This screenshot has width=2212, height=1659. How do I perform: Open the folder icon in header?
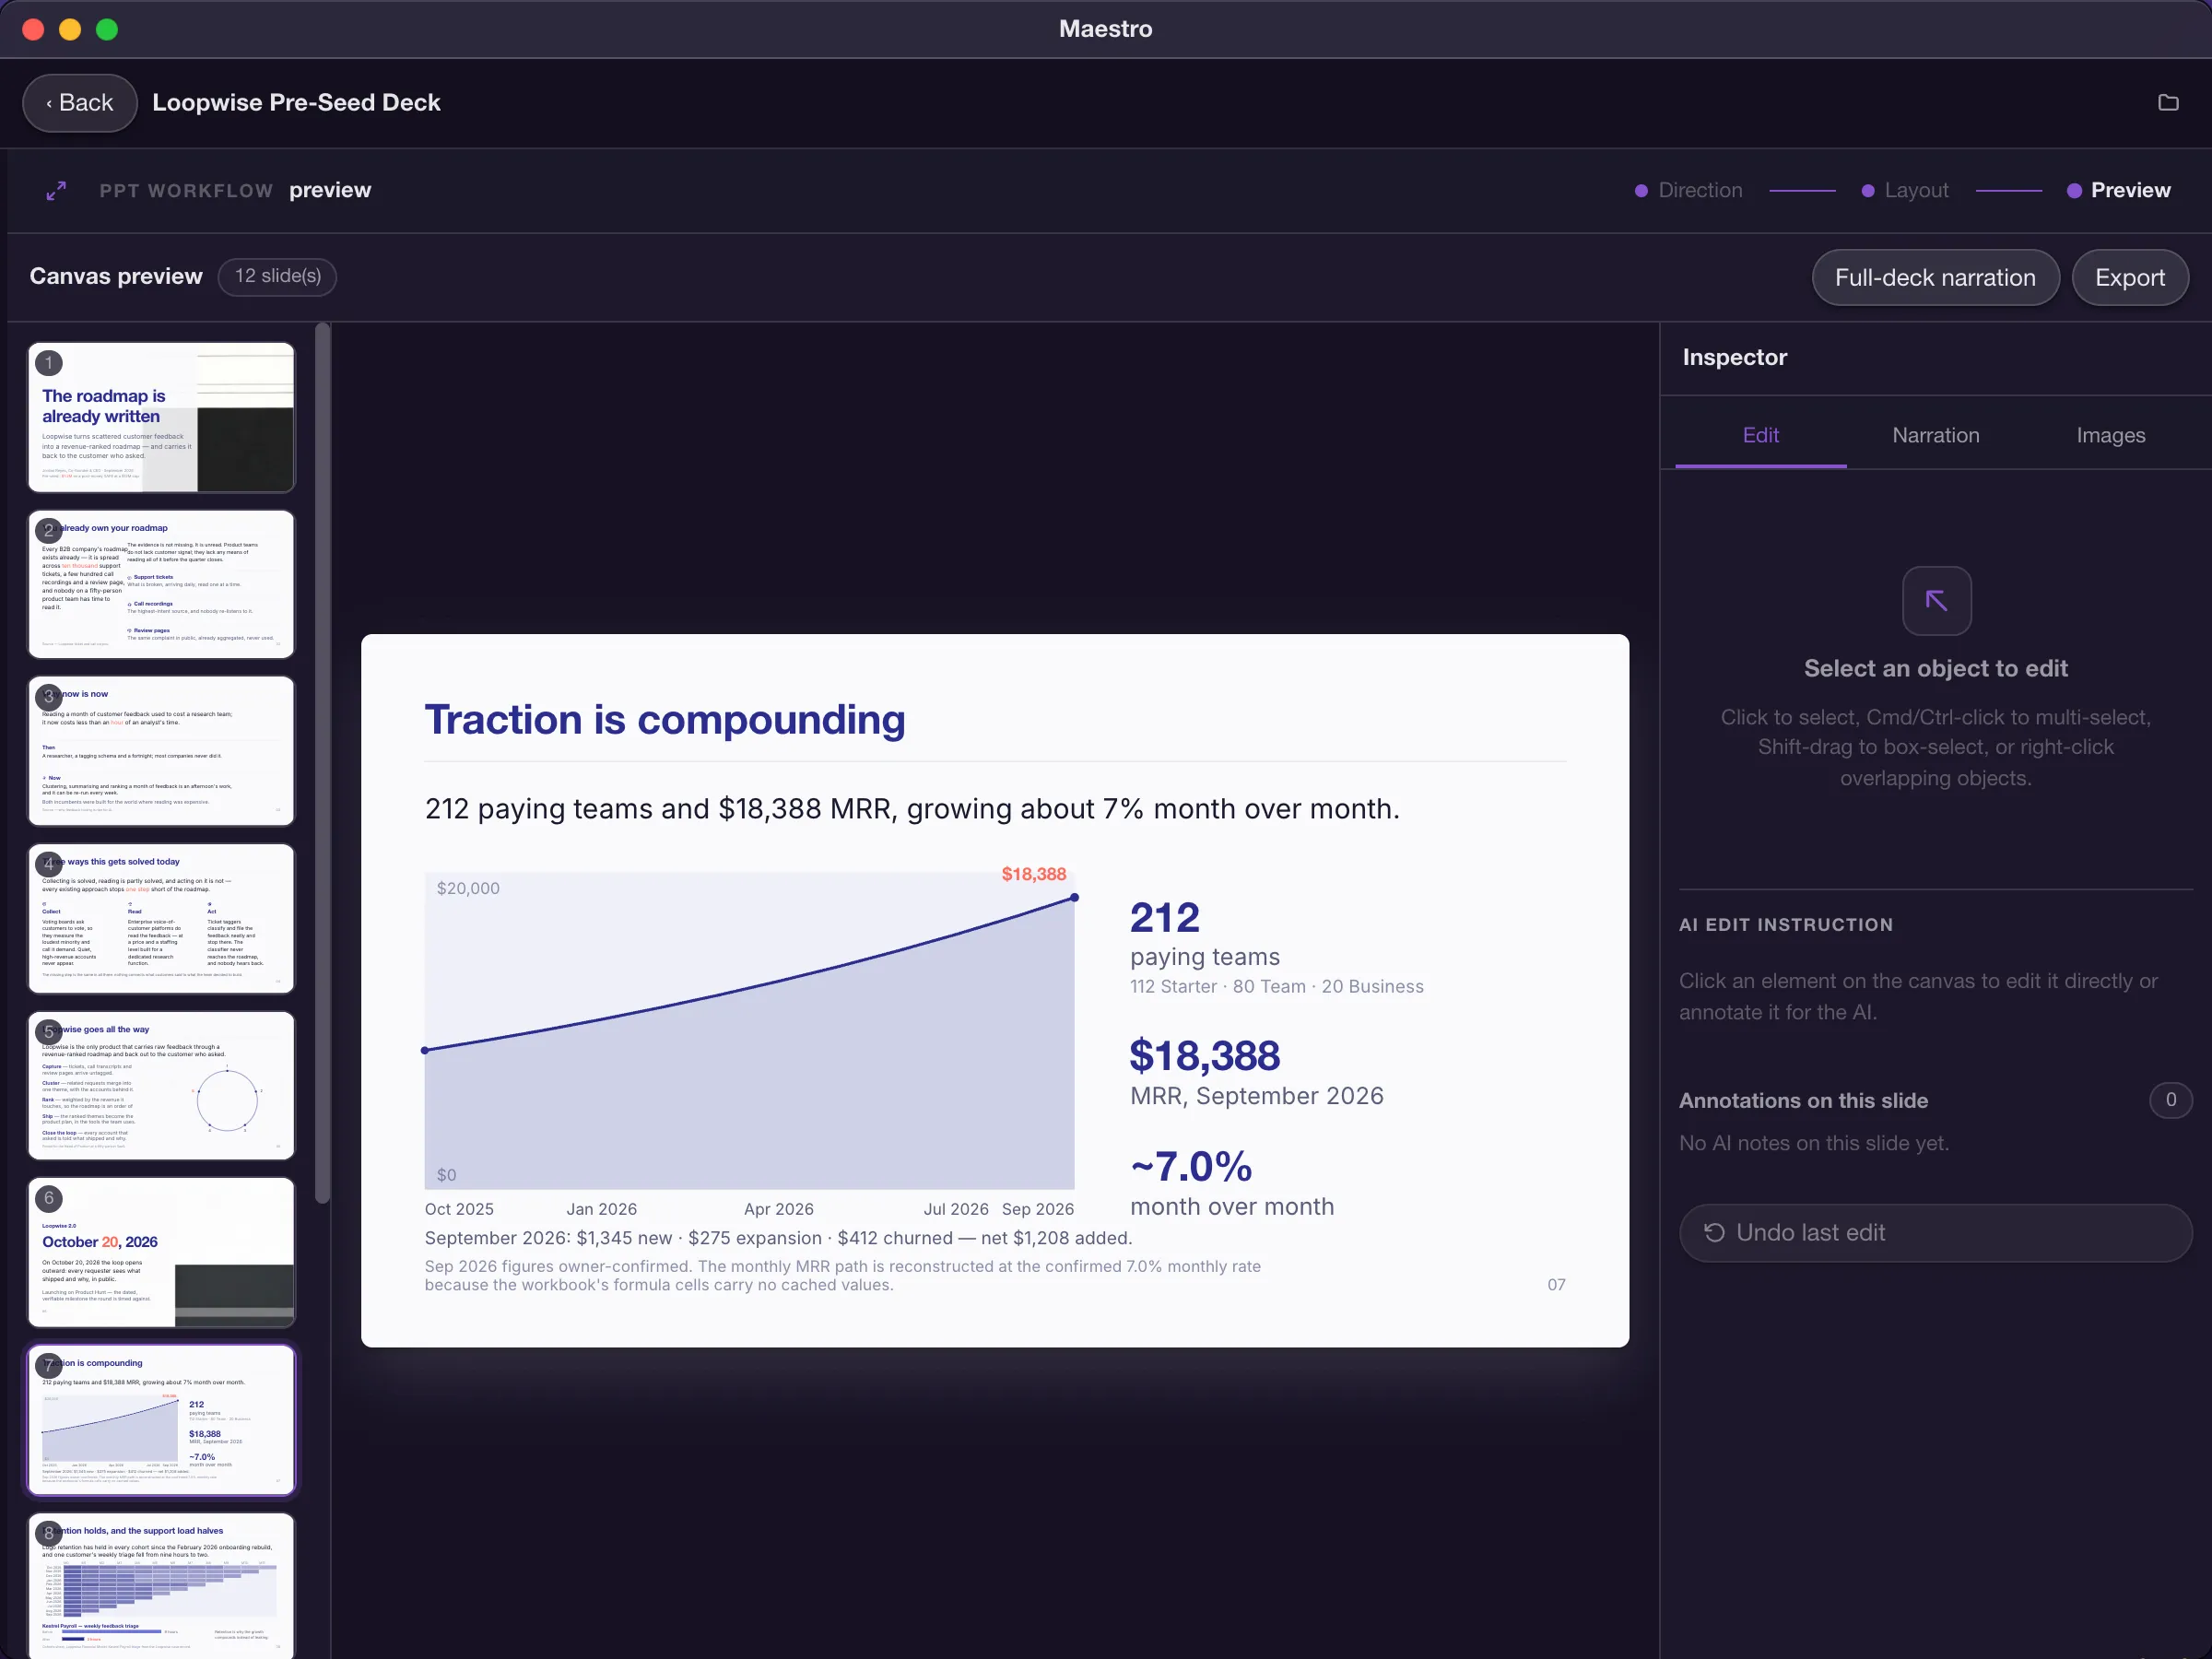pyautogui.click(x=2167, y=102)
